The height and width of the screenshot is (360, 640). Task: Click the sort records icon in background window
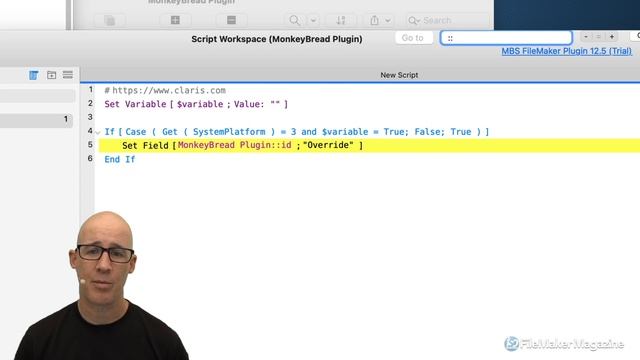[x=341, y=20]
